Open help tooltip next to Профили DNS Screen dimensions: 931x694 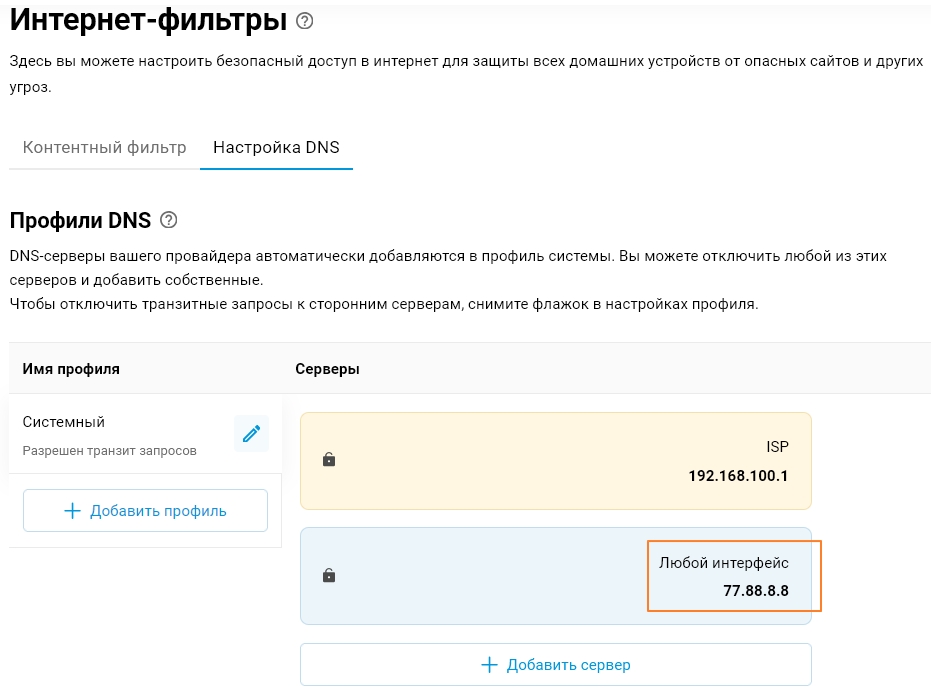(x=169, y=220)
